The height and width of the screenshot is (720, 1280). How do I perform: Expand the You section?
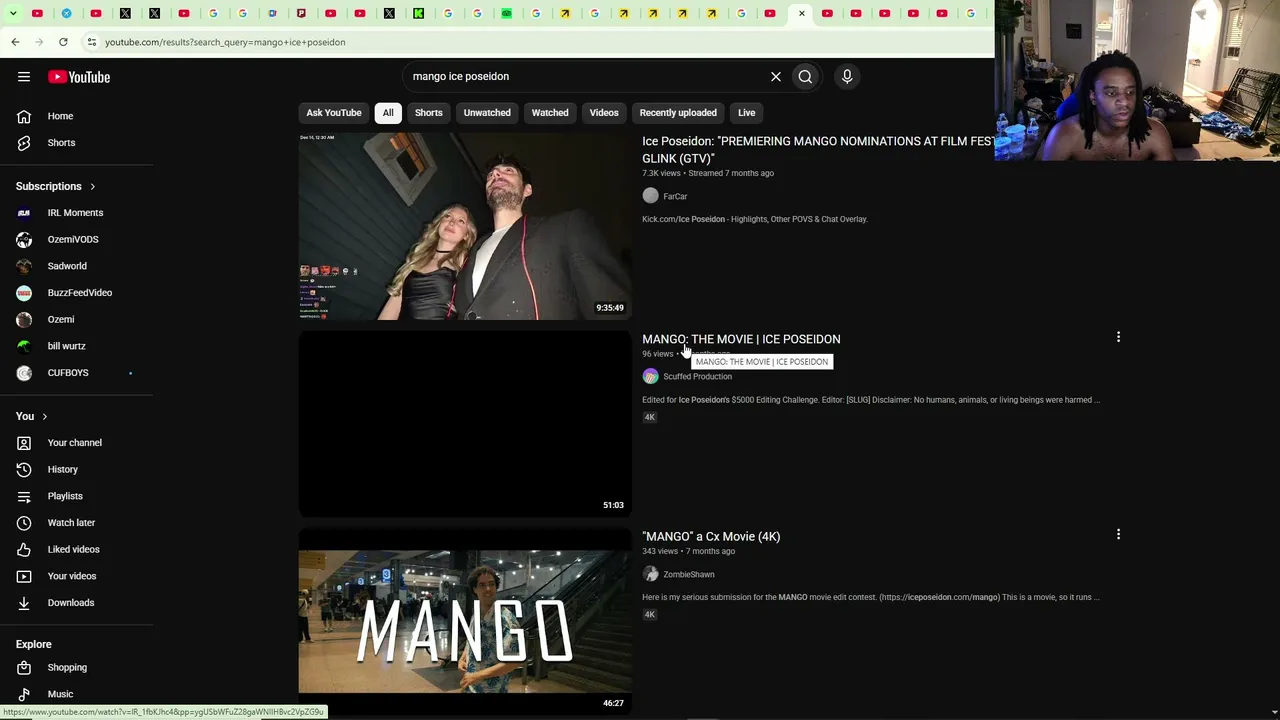pos(32,416)
